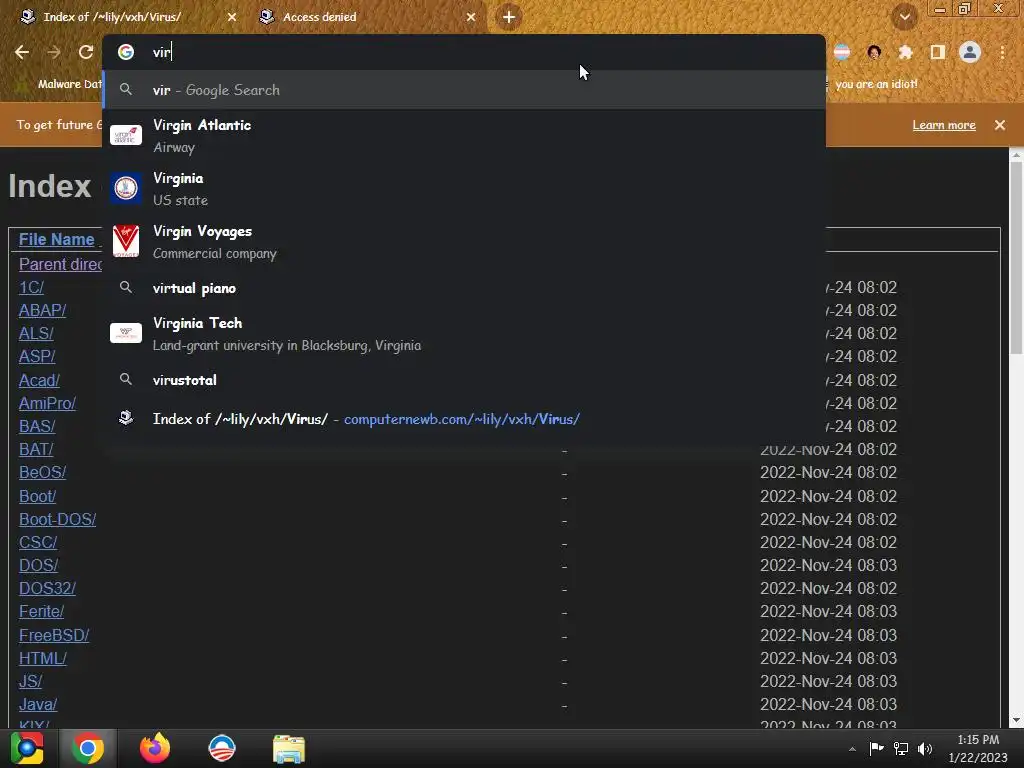The image size is (1024, 768).
Task: Open the Boot/ folder link
Action: click(x=37, y=497)
